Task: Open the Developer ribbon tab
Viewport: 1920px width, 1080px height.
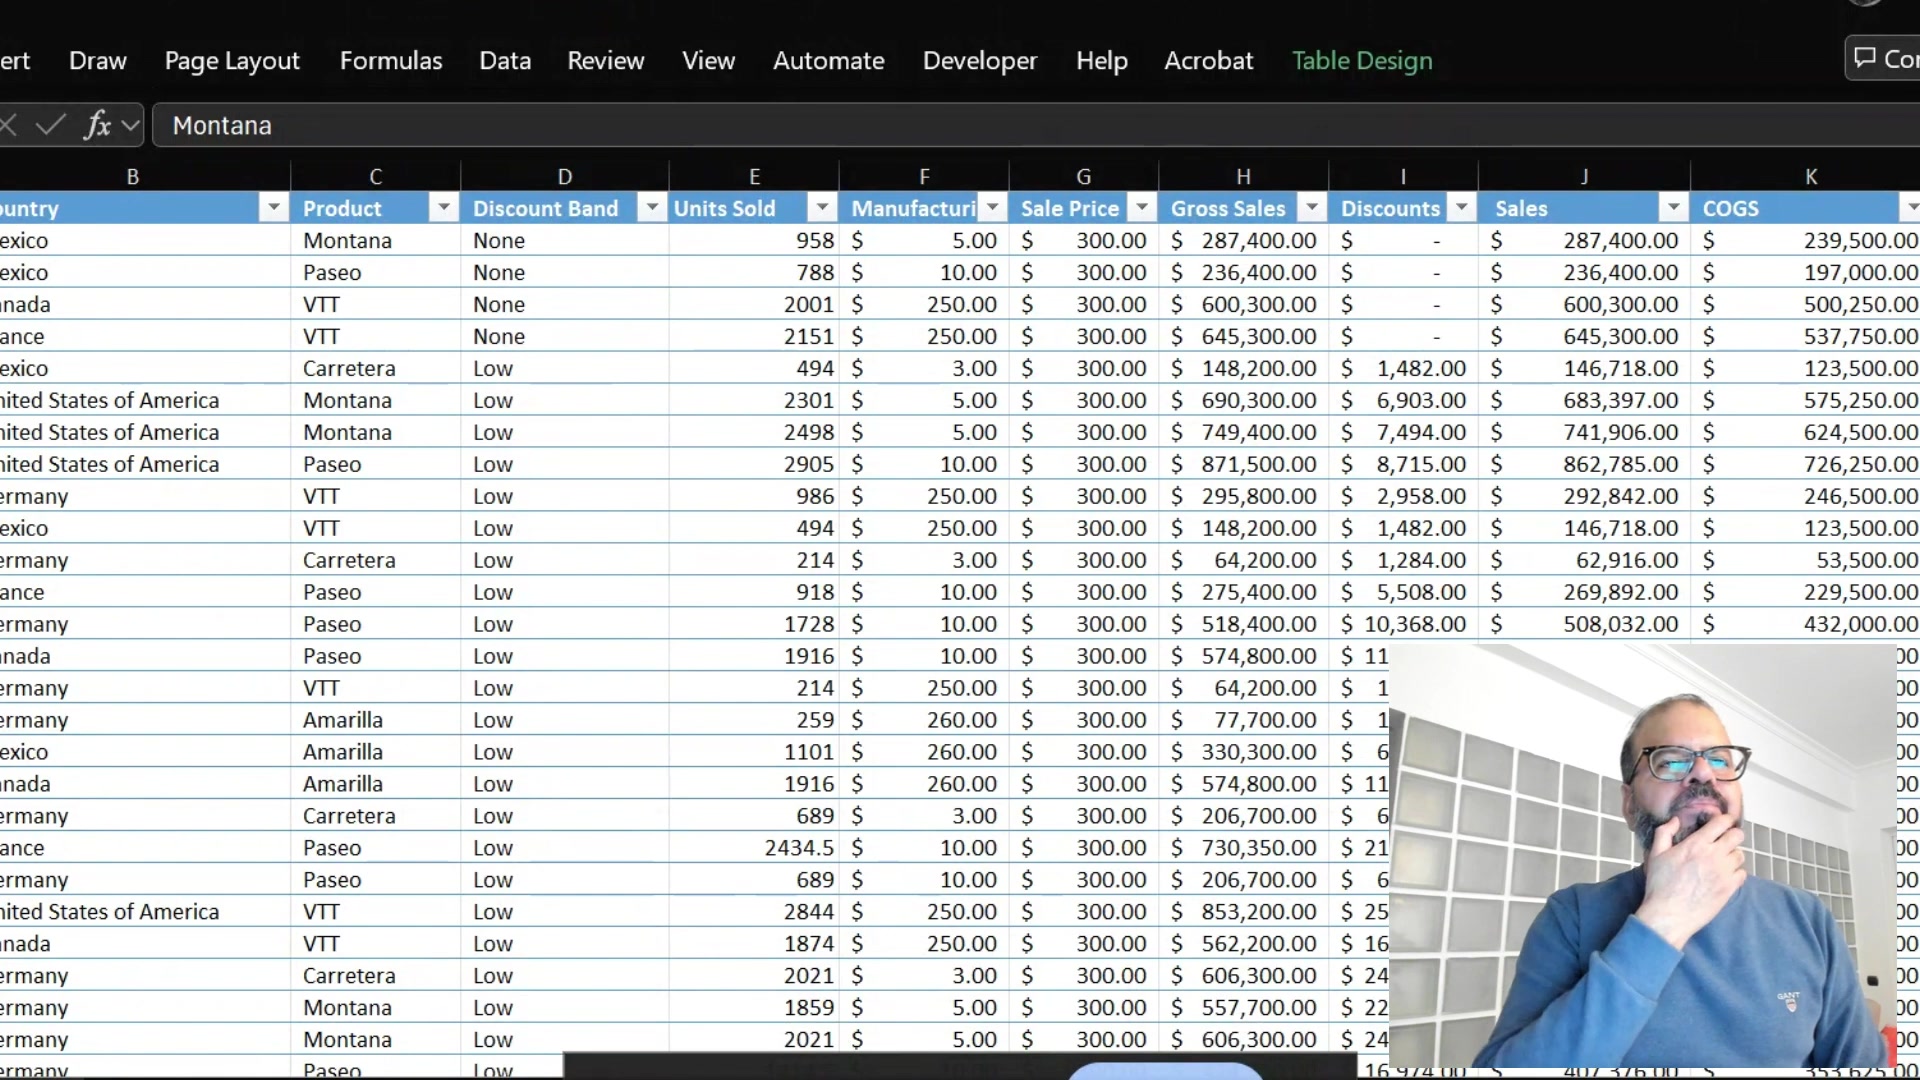Action: (x=979, y=61)
